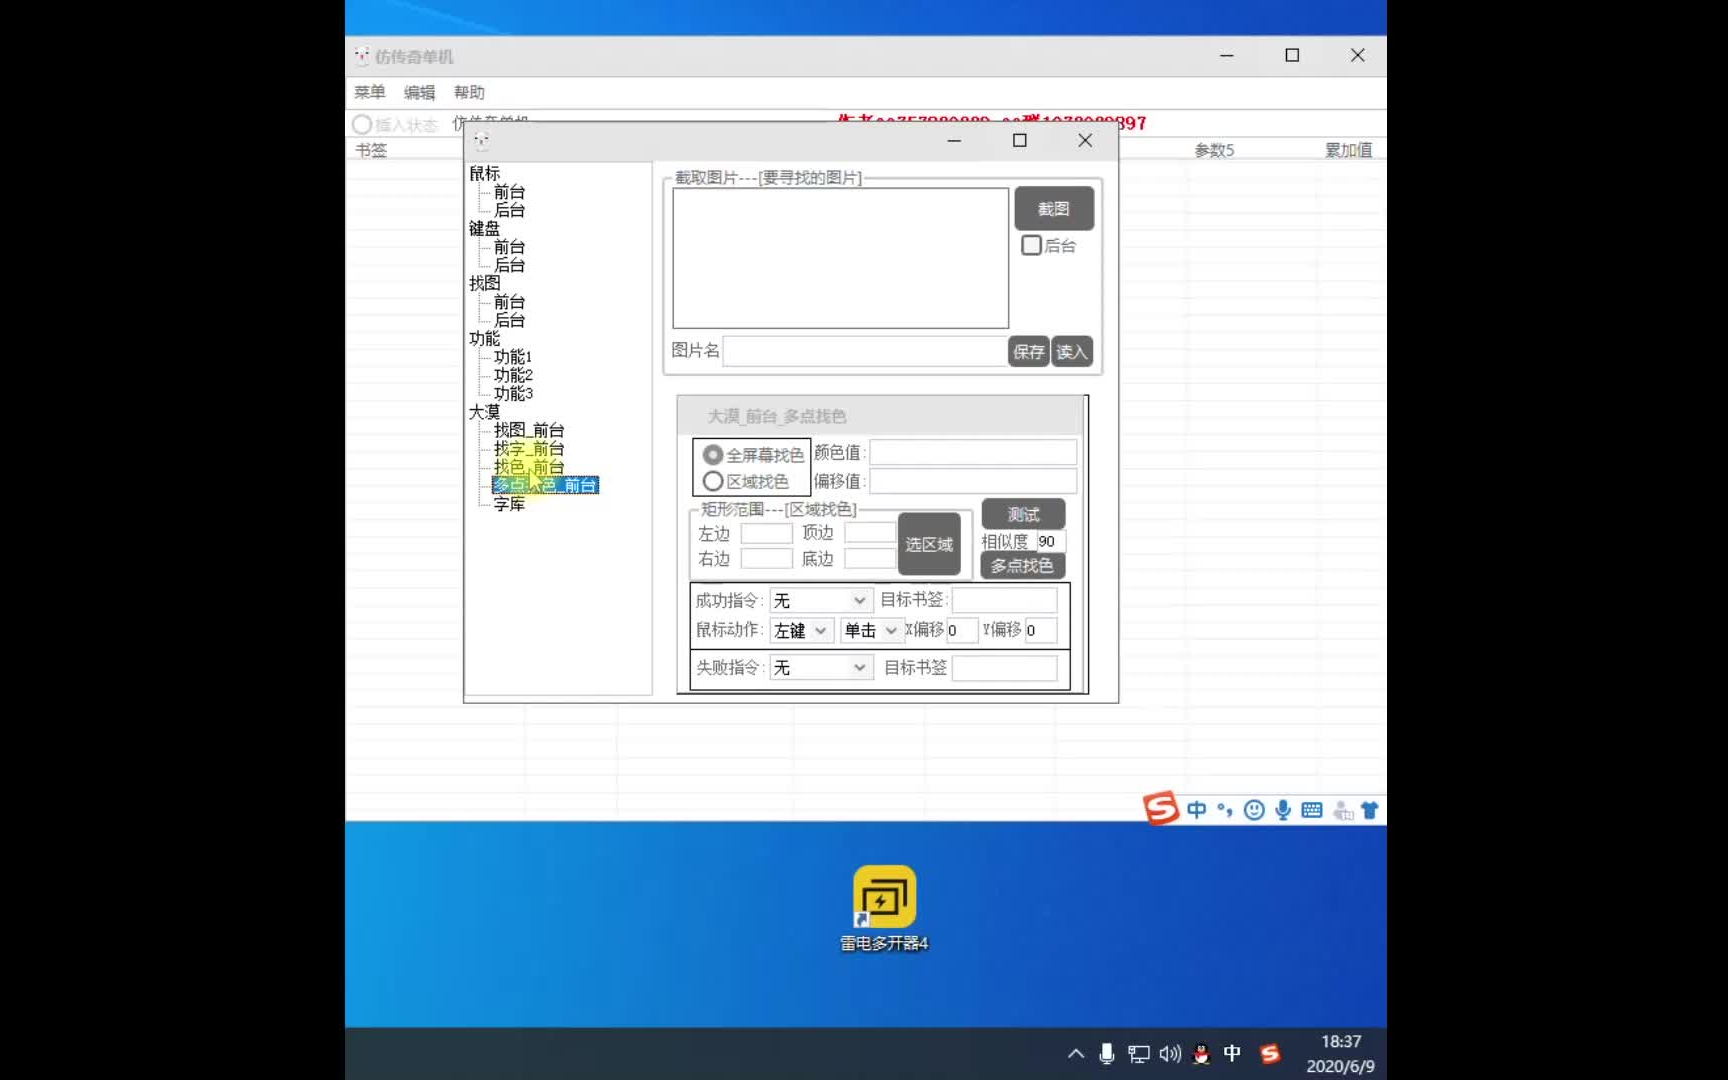Click the dialog window's small title icon
The height and width of the screenshot is (1080, 1728).
click(x=481, y=140)
